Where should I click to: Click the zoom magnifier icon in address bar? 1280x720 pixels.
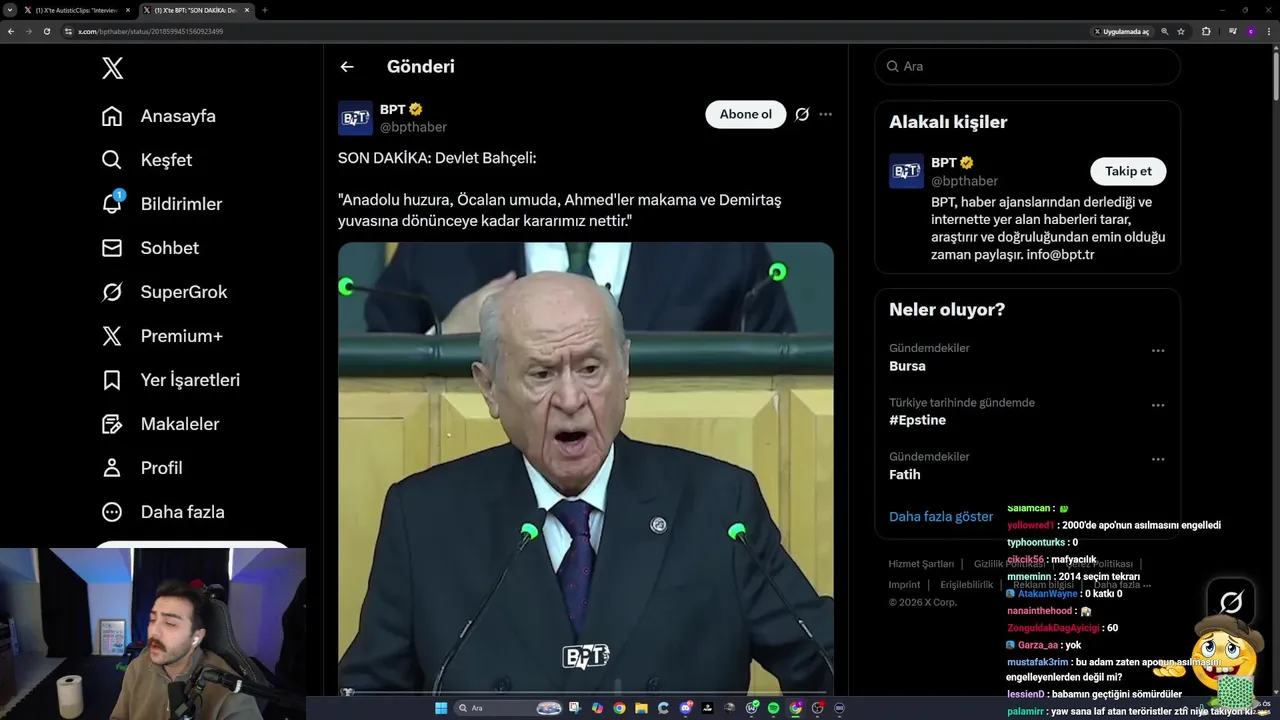click(1165, 32)
